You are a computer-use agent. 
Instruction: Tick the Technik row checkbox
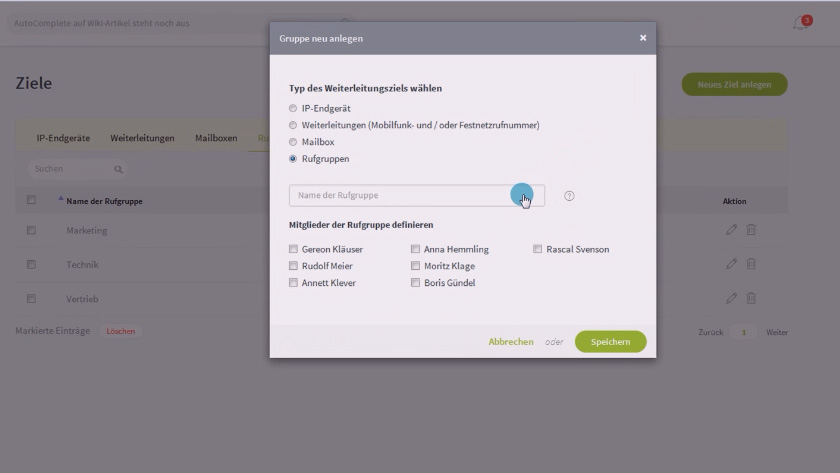pyautogui.click(x=32, y=265)
